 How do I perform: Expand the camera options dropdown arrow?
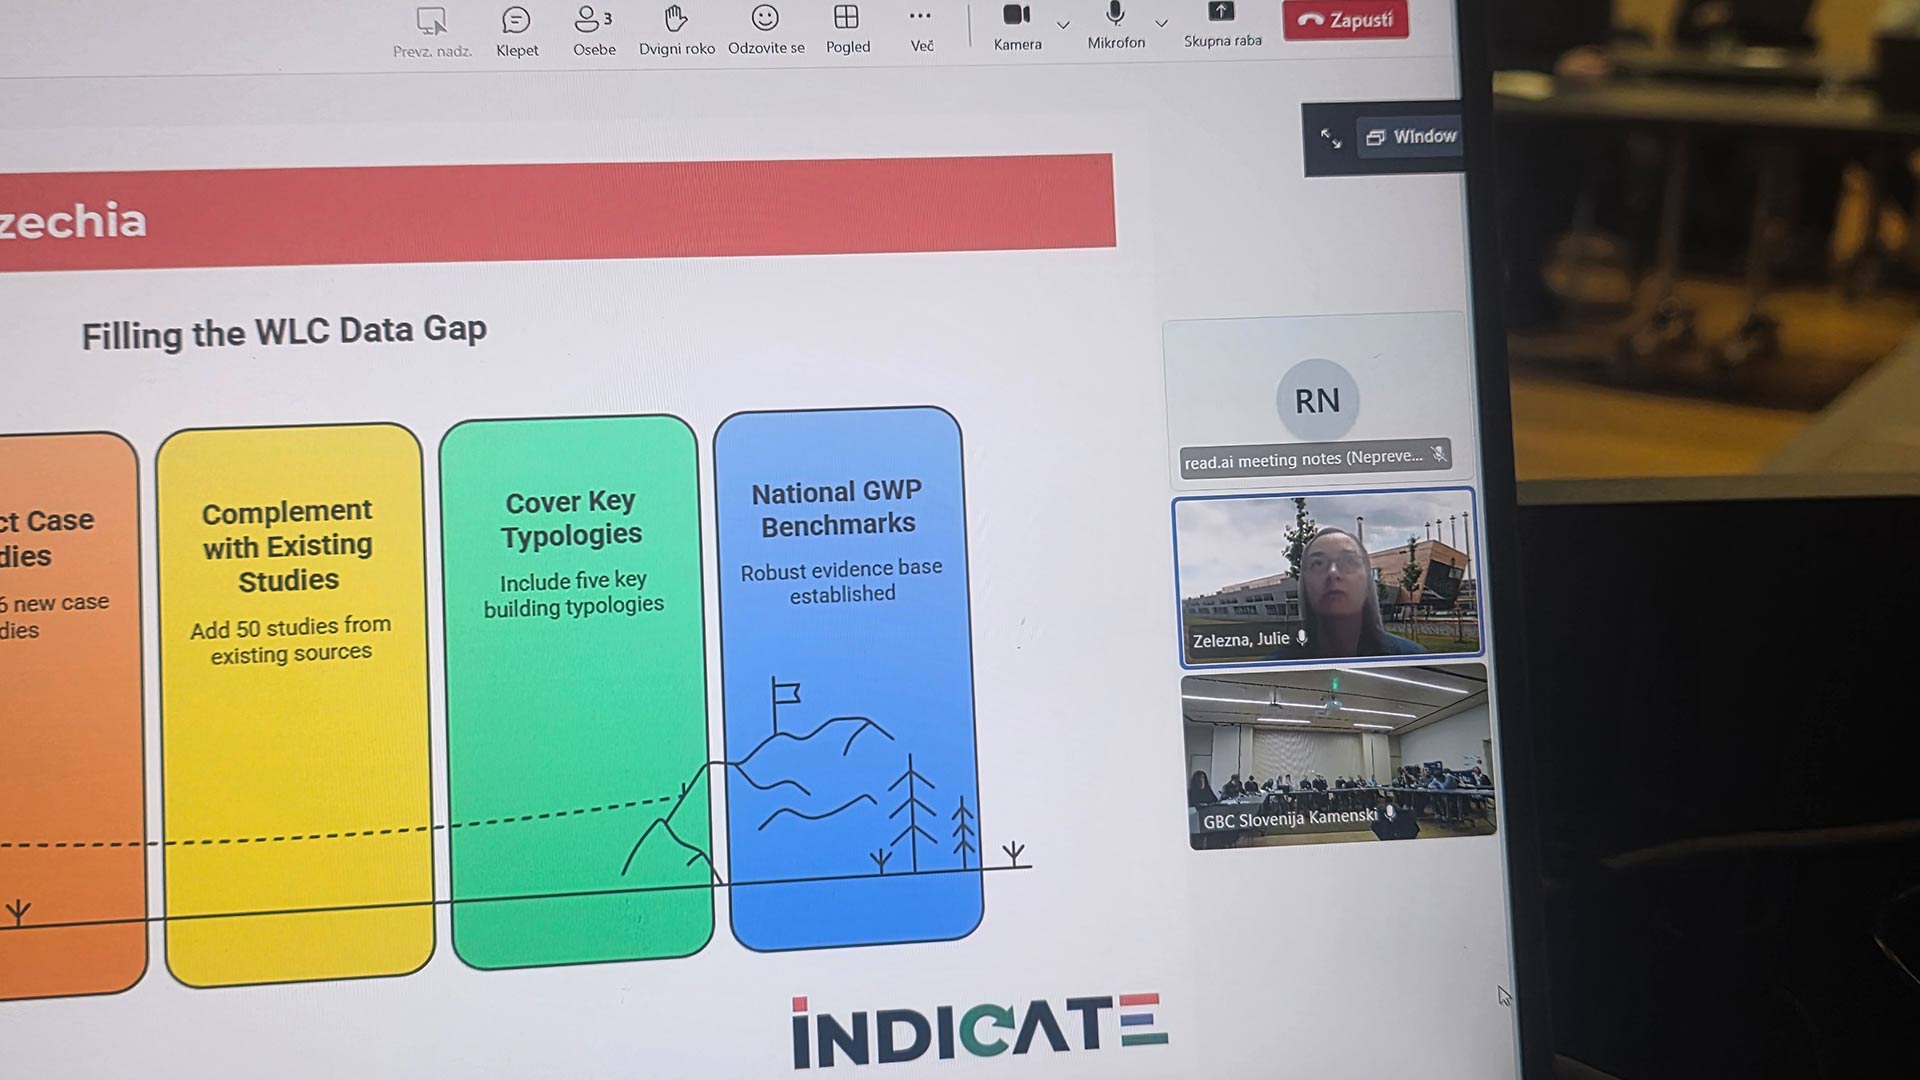tap(1063, 24)
